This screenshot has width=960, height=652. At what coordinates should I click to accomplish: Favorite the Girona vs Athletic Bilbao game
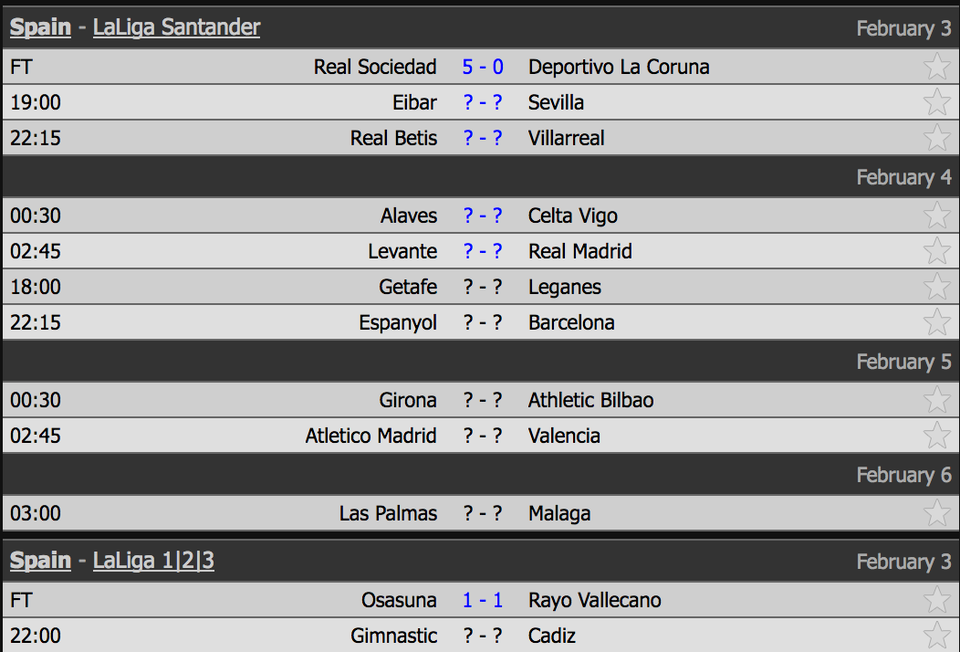point(937,400)
